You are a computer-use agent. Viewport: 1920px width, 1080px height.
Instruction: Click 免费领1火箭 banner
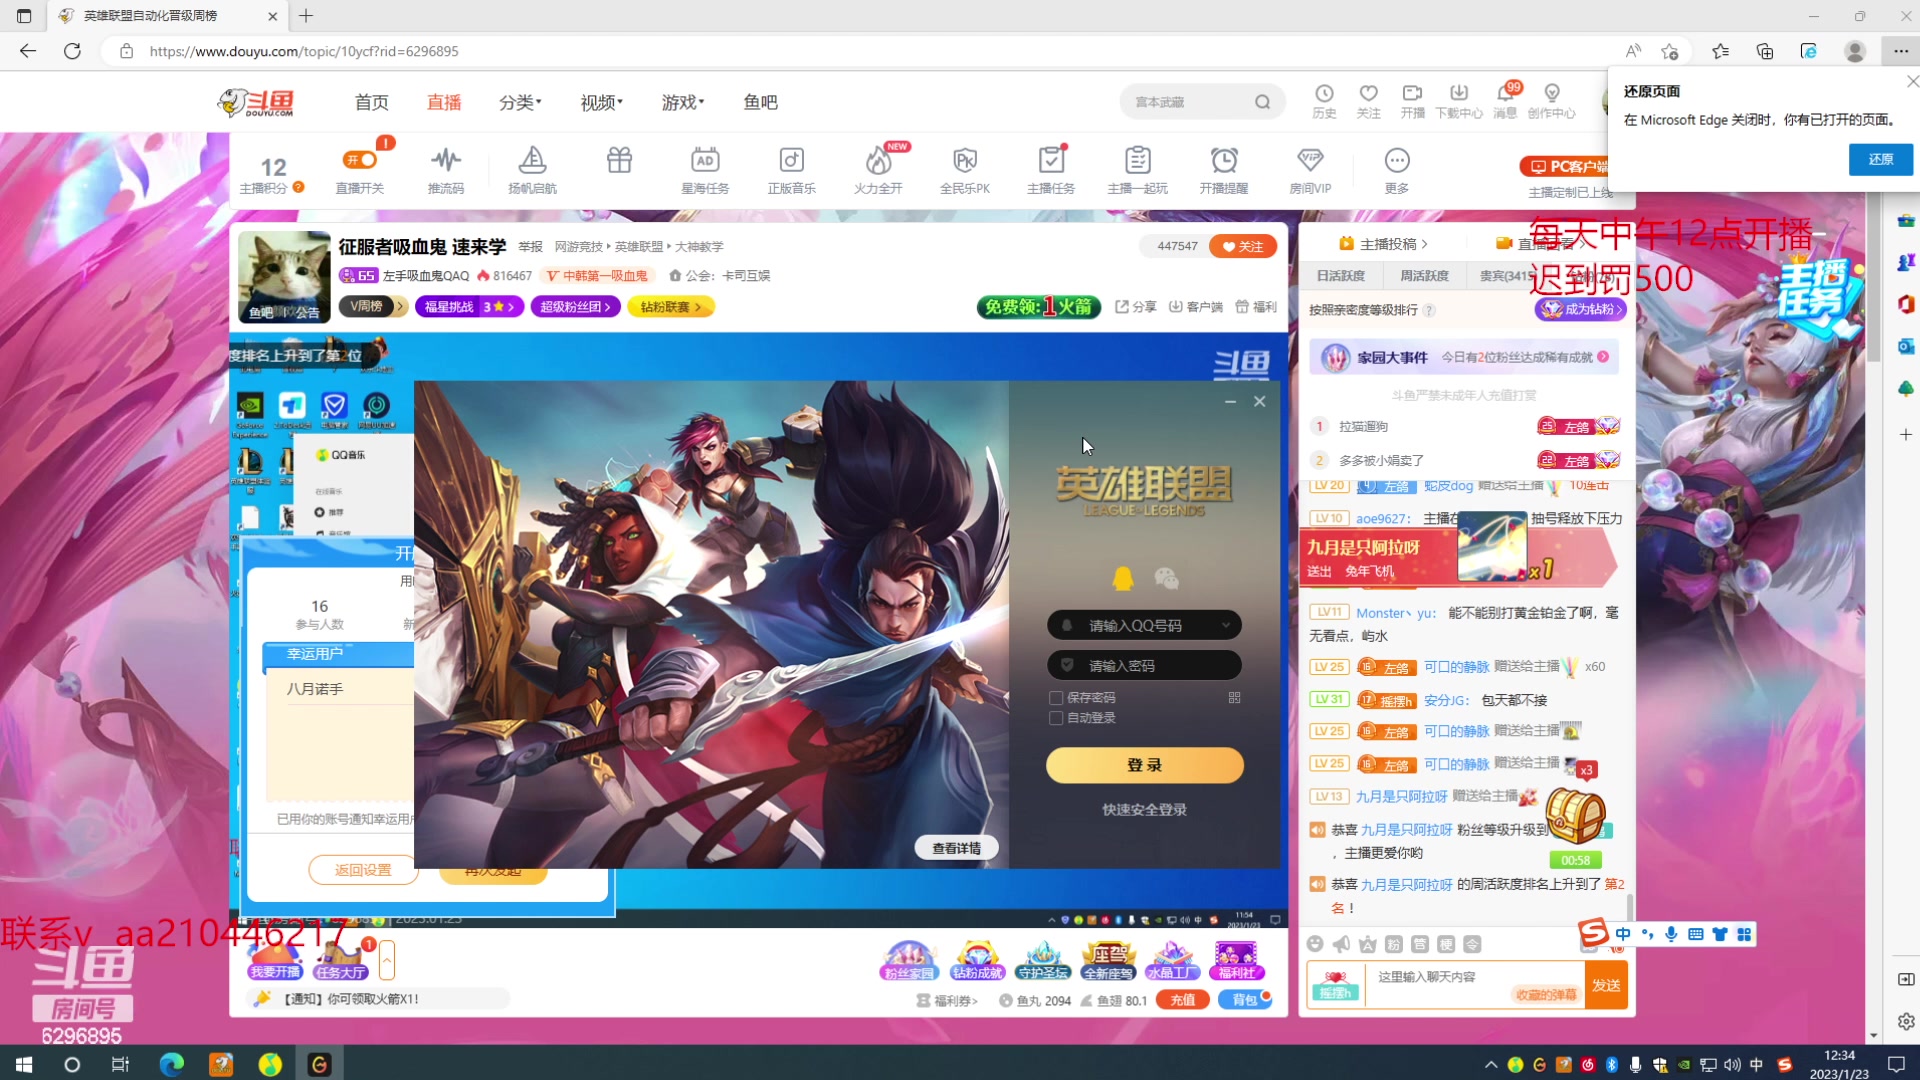tap(1038, 307)
